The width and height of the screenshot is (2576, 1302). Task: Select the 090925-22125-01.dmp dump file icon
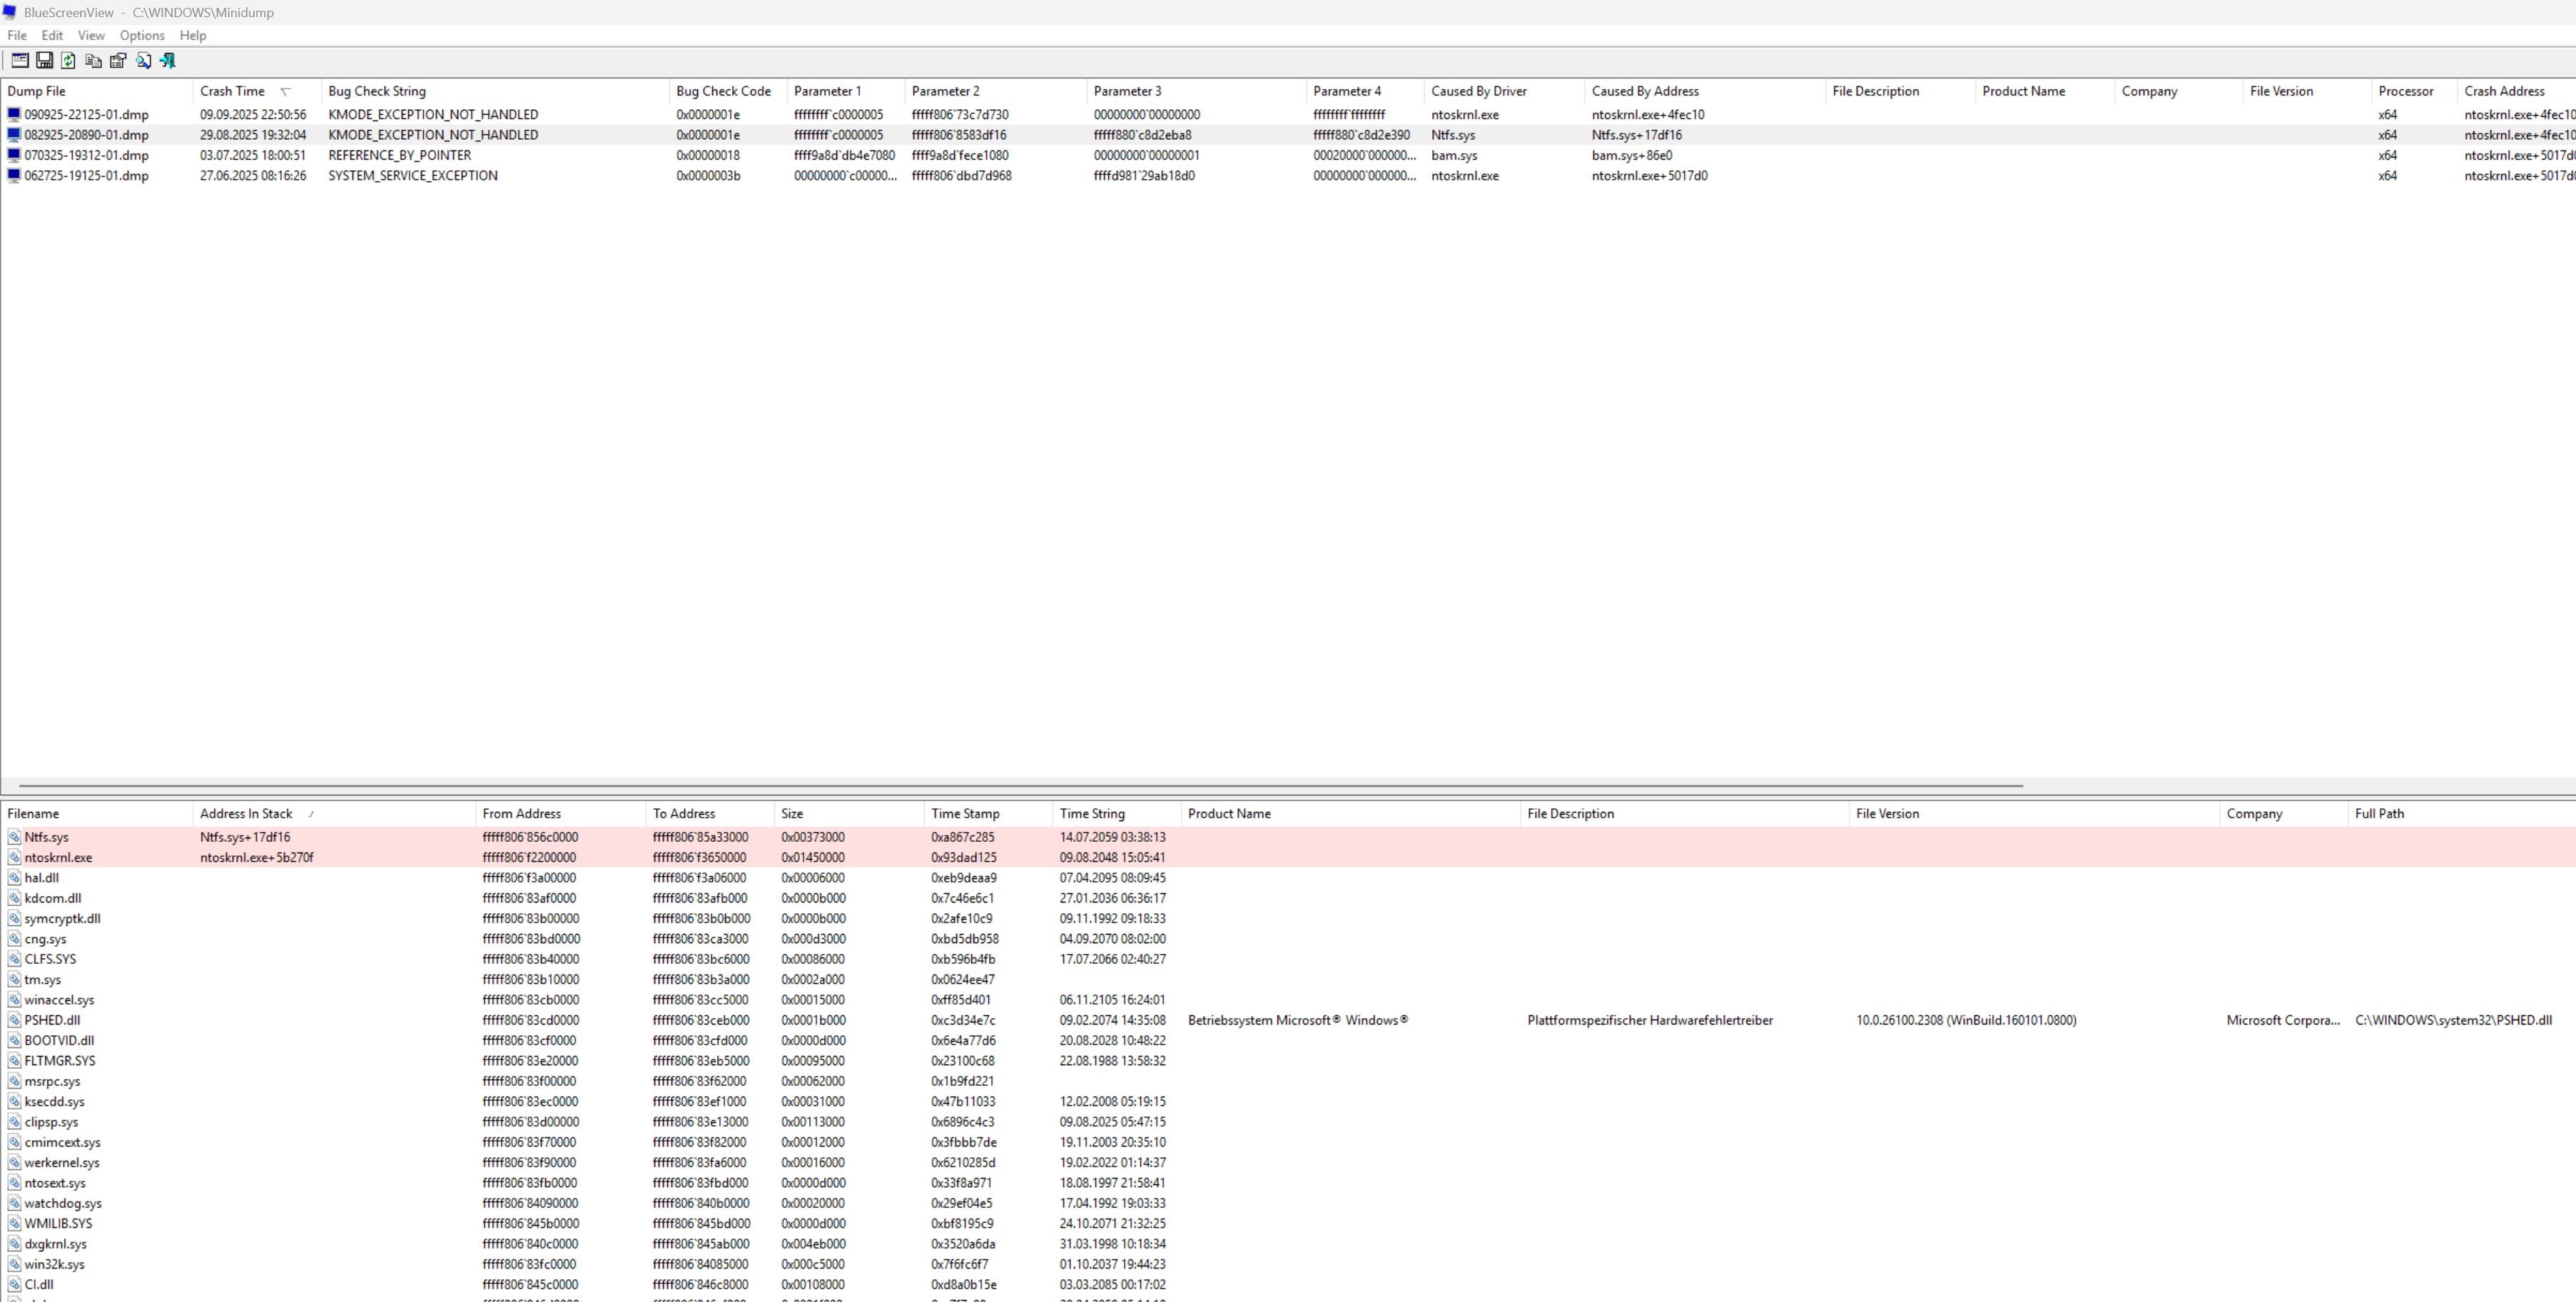(x=14, y=115)
